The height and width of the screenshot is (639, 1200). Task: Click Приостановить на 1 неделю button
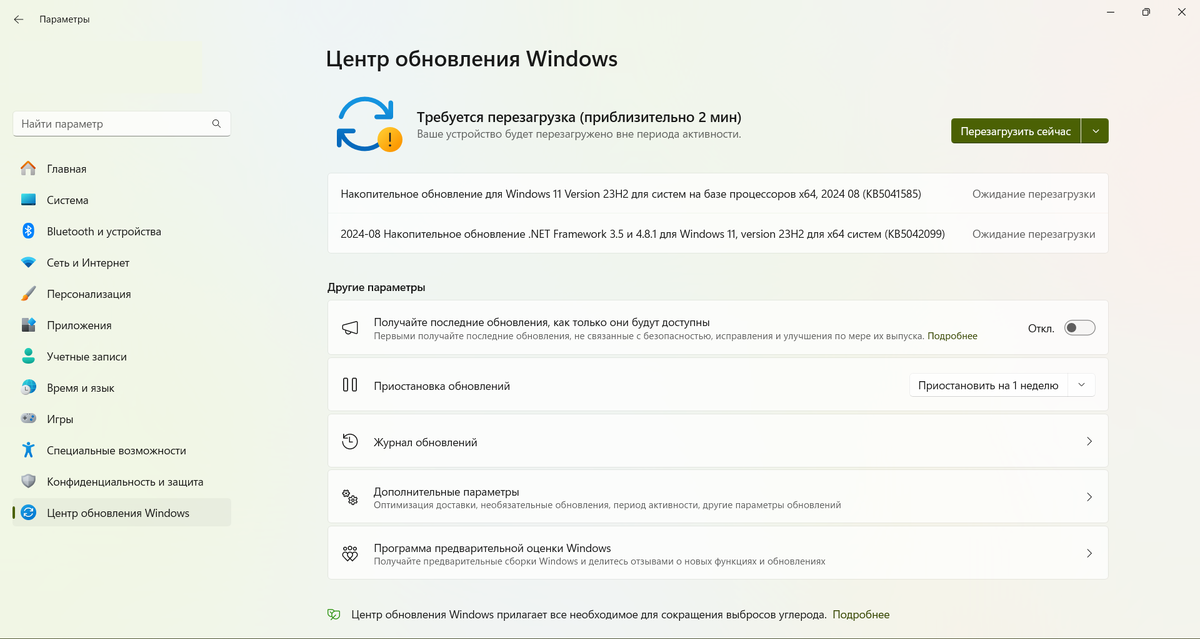pos(988,385)
